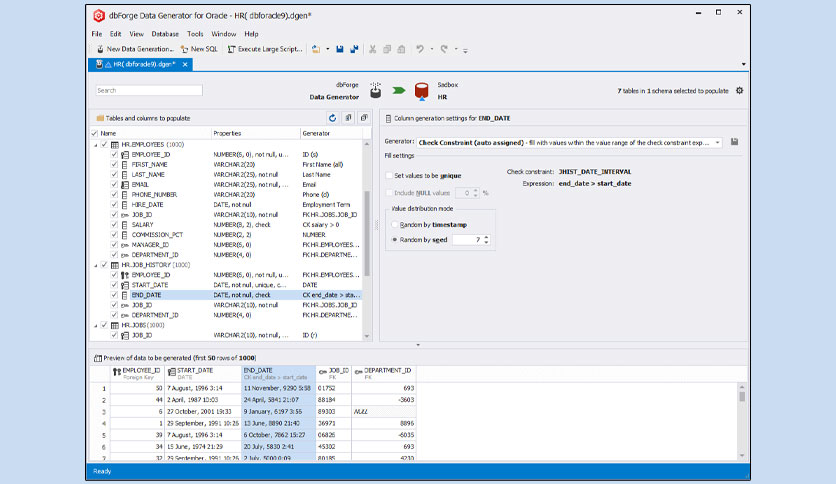Click the Save toolbar icon

(x=340, y=49)
